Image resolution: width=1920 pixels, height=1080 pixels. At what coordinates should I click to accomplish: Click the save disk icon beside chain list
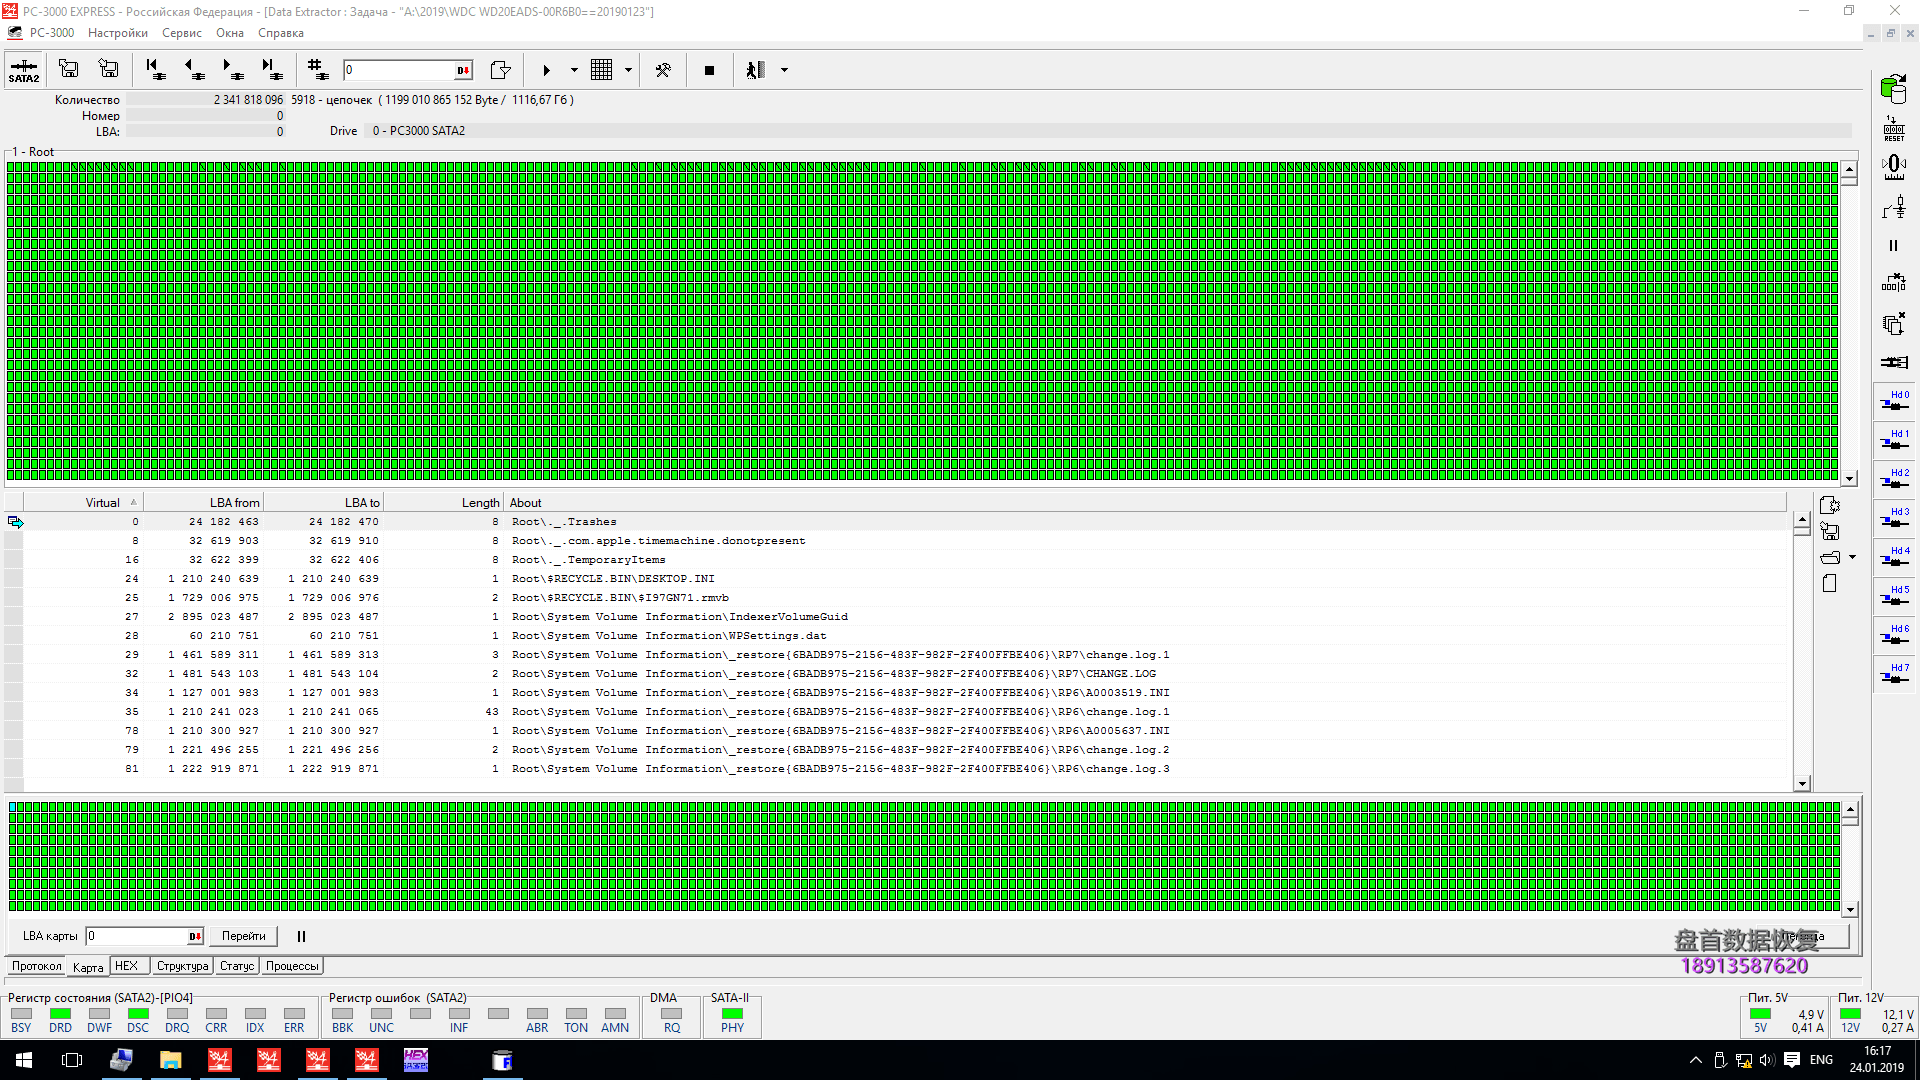1830,531
